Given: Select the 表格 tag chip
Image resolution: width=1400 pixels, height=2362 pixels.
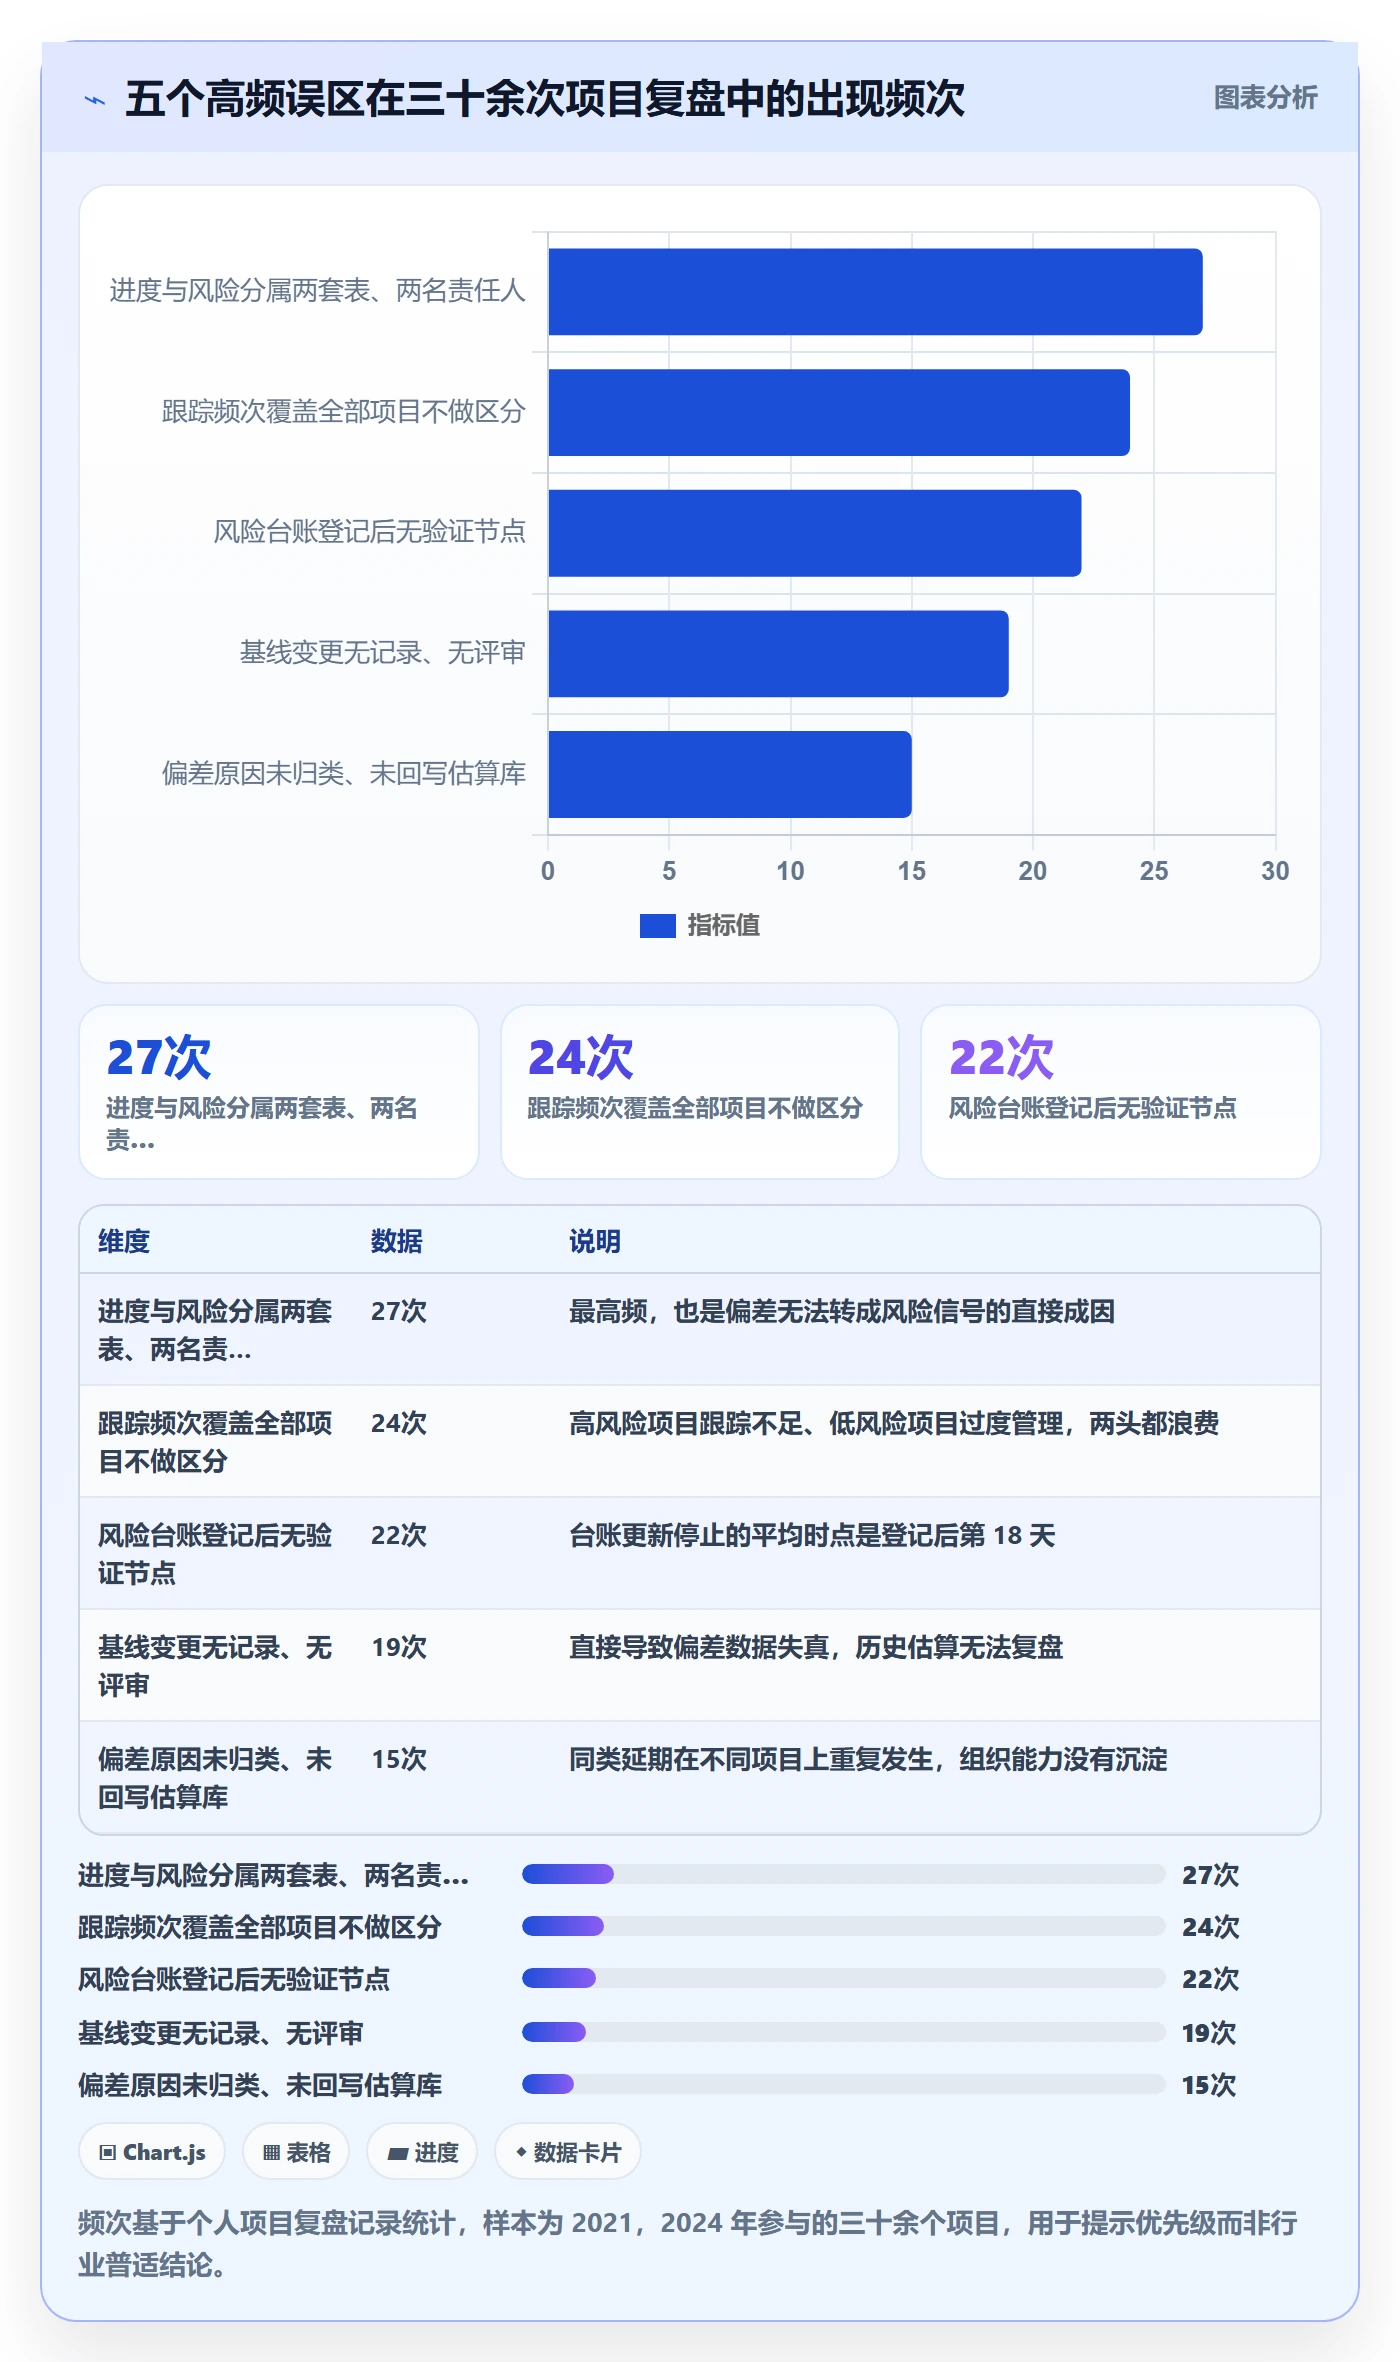Looking at the screenshot, I should tap(296, 2152).
